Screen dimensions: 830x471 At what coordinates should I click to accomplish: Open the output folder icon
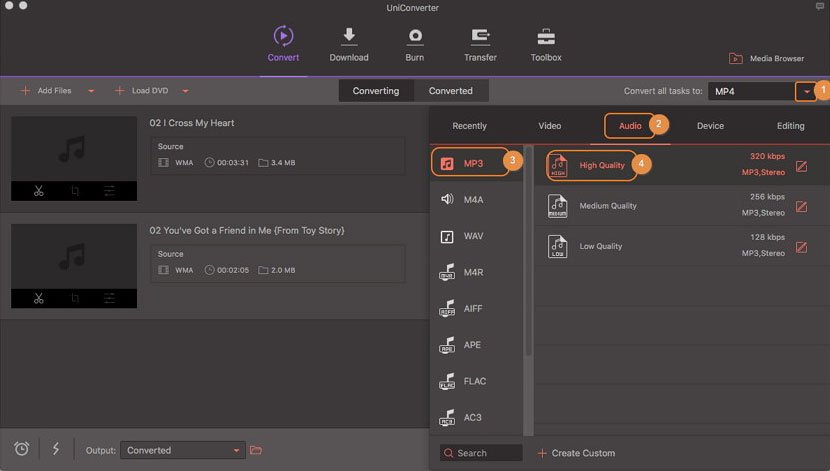click(x=256, y=450)
